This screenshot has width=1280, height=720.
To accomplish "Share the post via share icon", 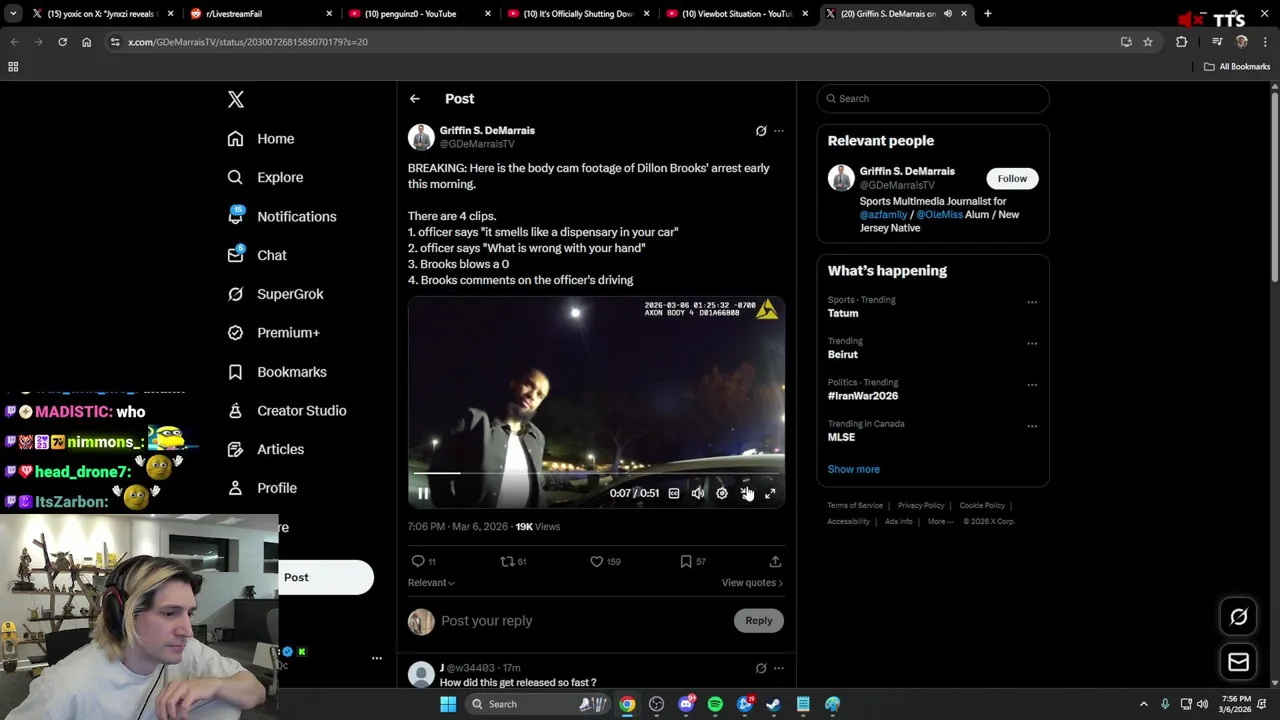I will (x=775, y=561).
